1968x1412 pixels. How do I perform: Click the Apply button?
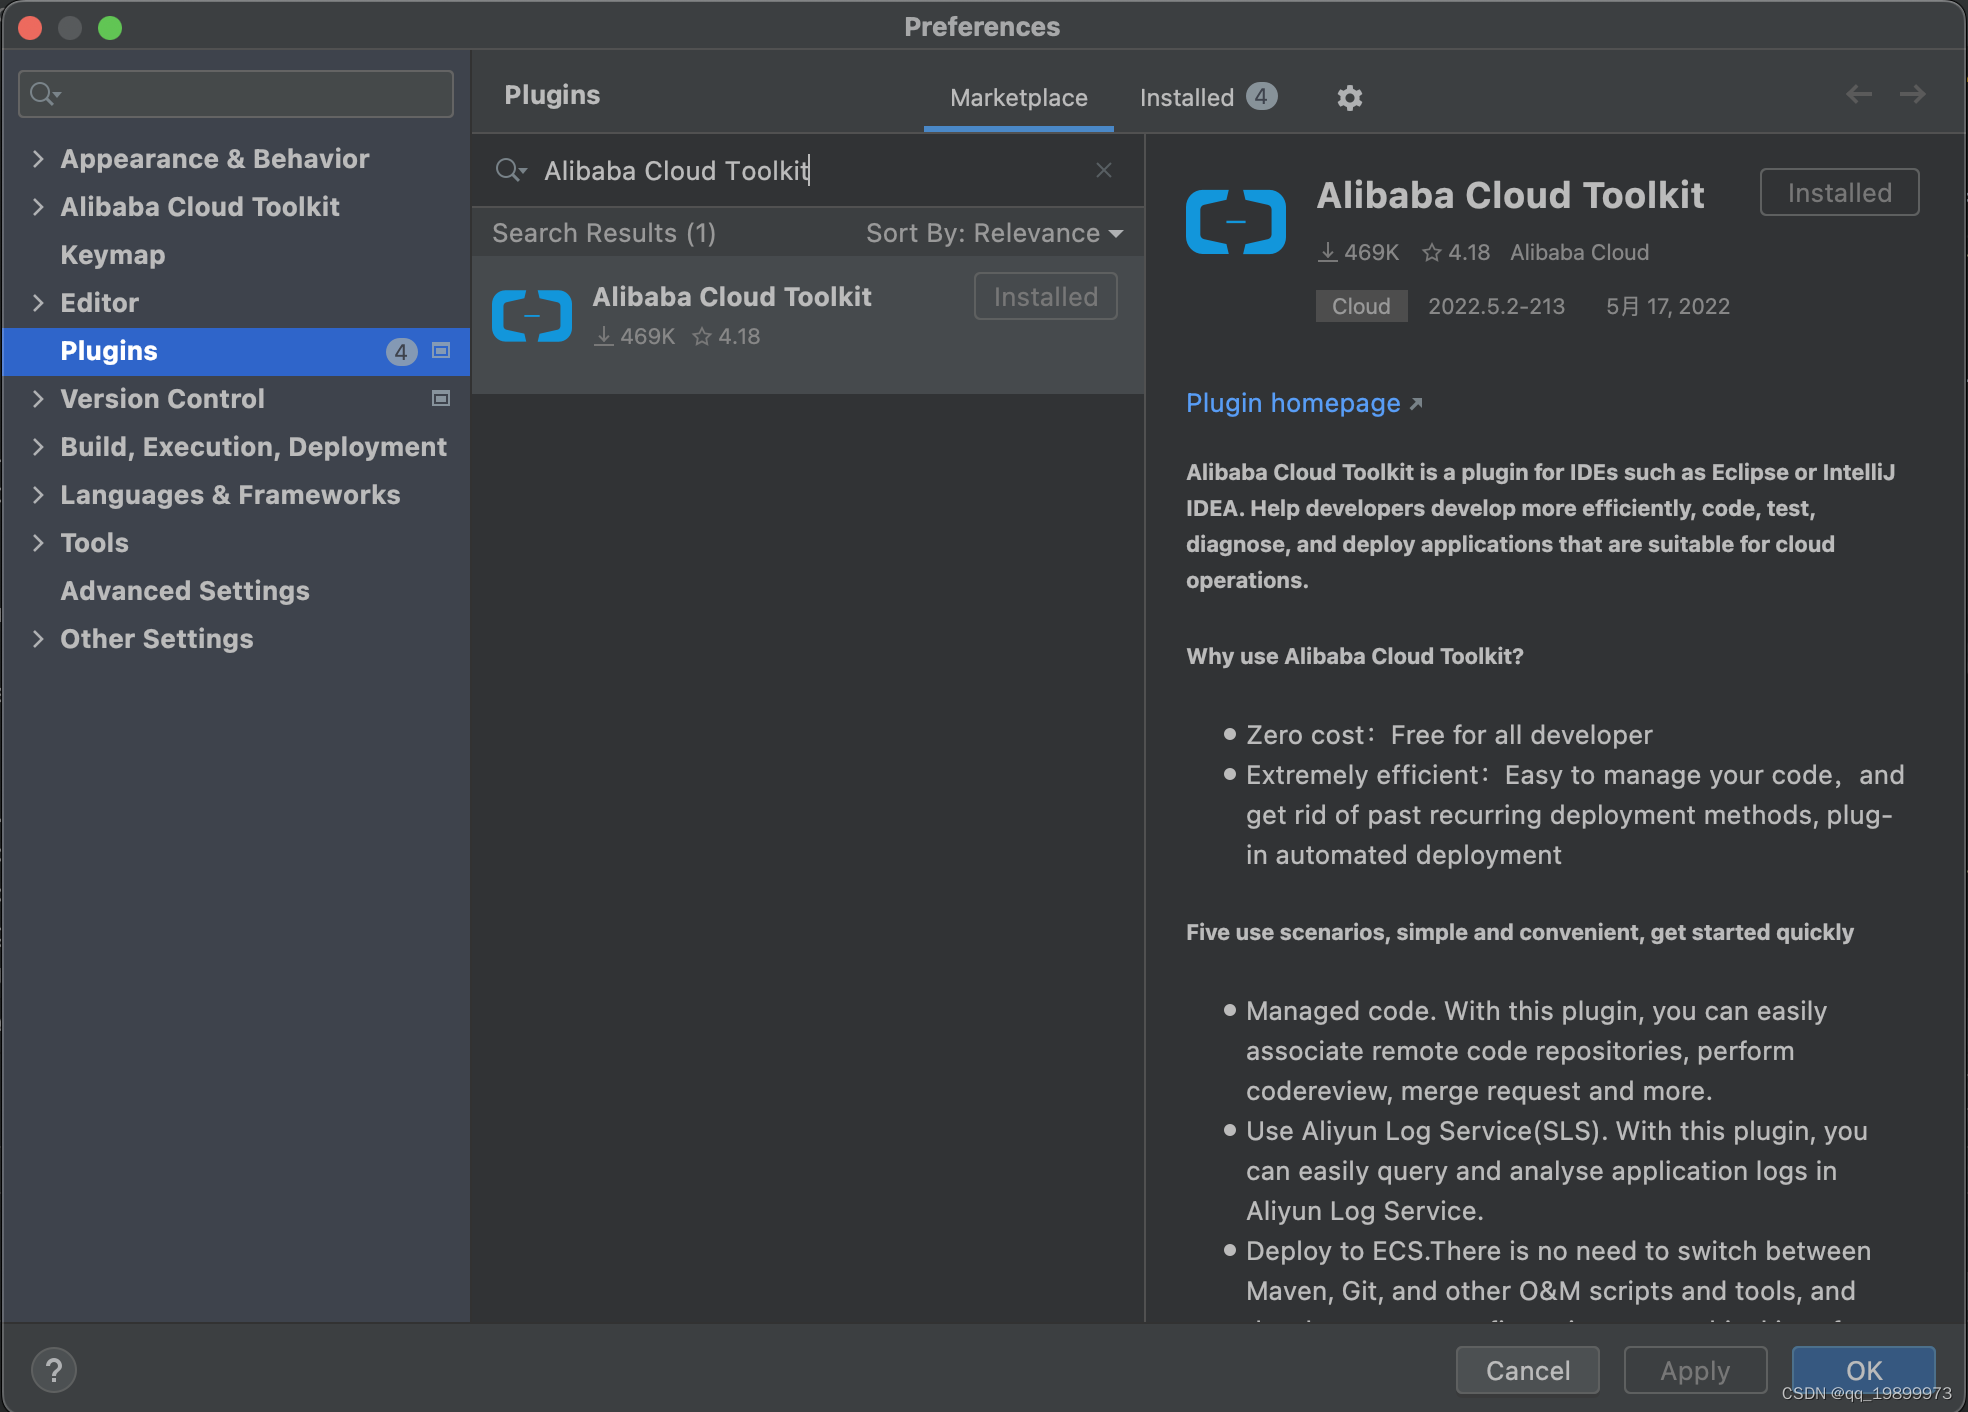(1694, 1370)
